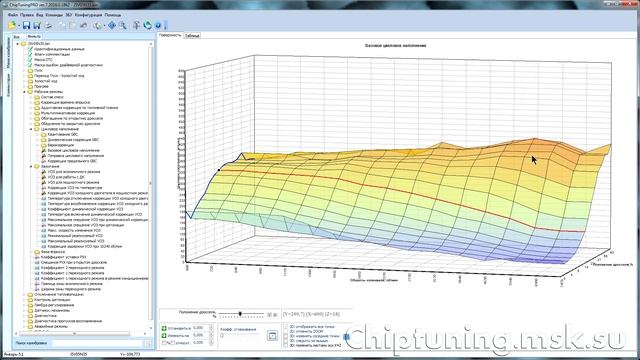Expand the Состав смеси folder
The image size is (640, 360).
31,97
